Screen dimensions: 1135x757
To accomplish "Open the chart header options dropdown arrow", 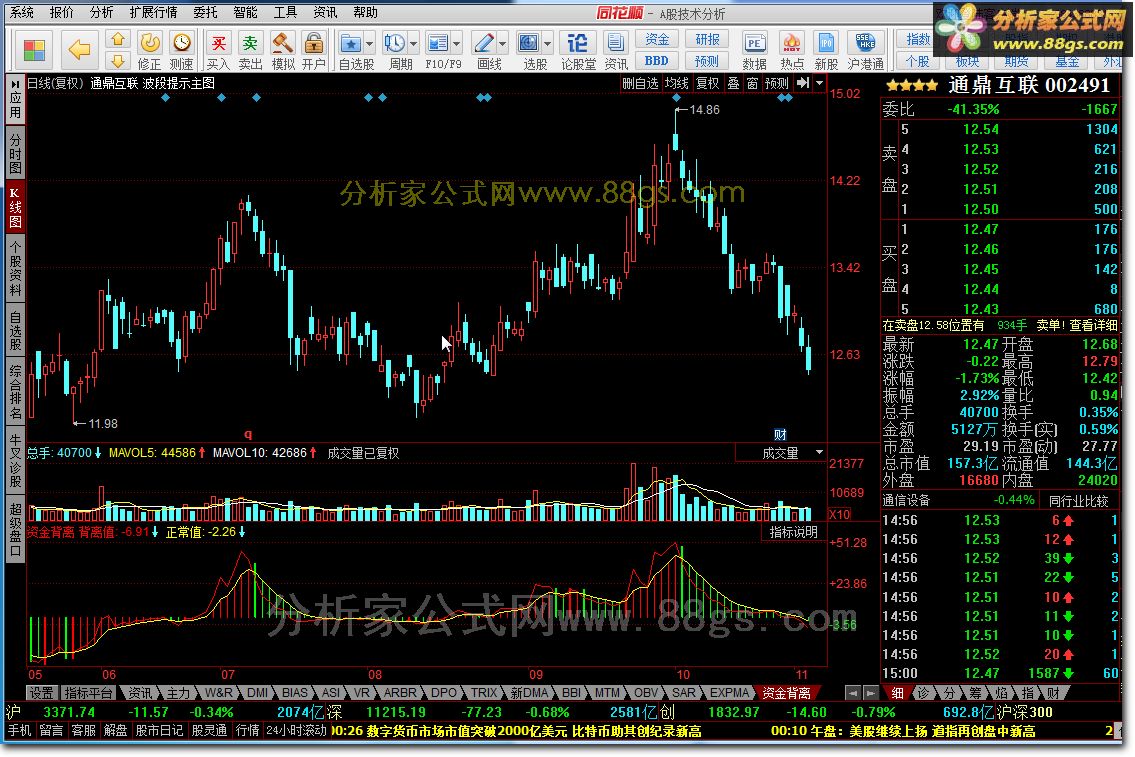I will pyautogui.click(x=819, y=83).
